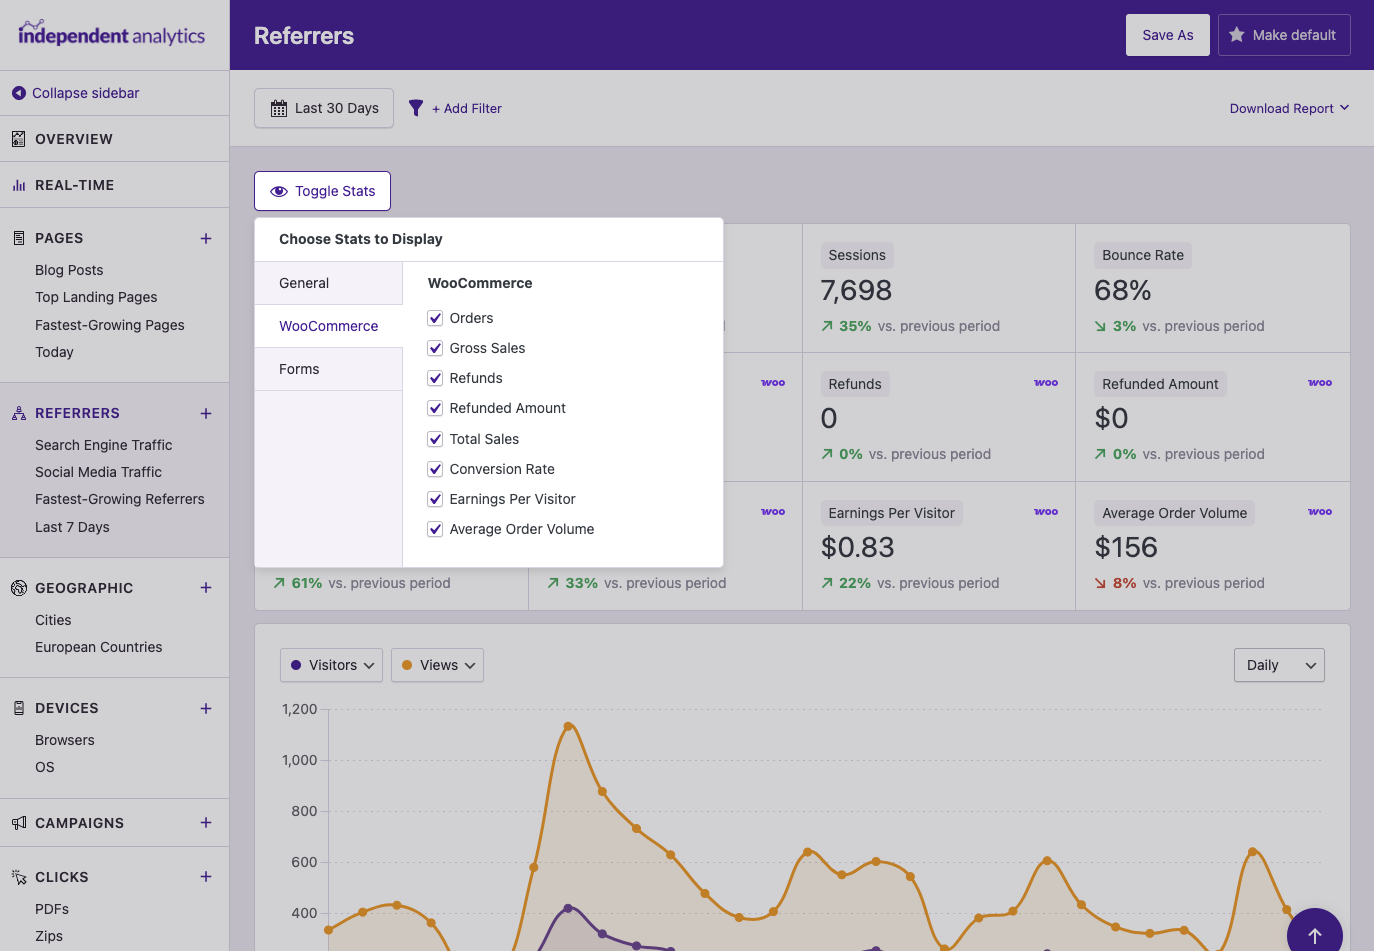This screenshot has height=951, width=1374.
Task: Add a new Geographic report with plus icon
Action: [x=206, y=588]
